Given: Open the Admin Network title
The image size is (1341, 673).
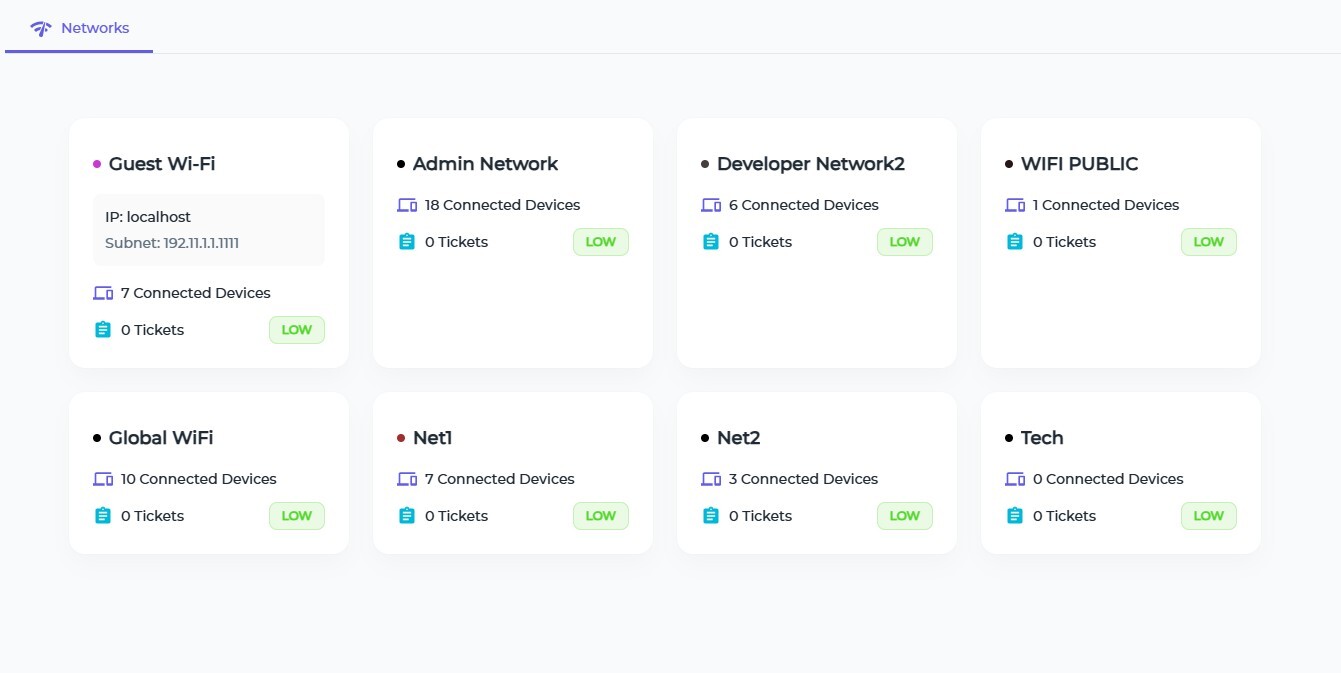Looking at the screenshot, I should coord(485,164).
